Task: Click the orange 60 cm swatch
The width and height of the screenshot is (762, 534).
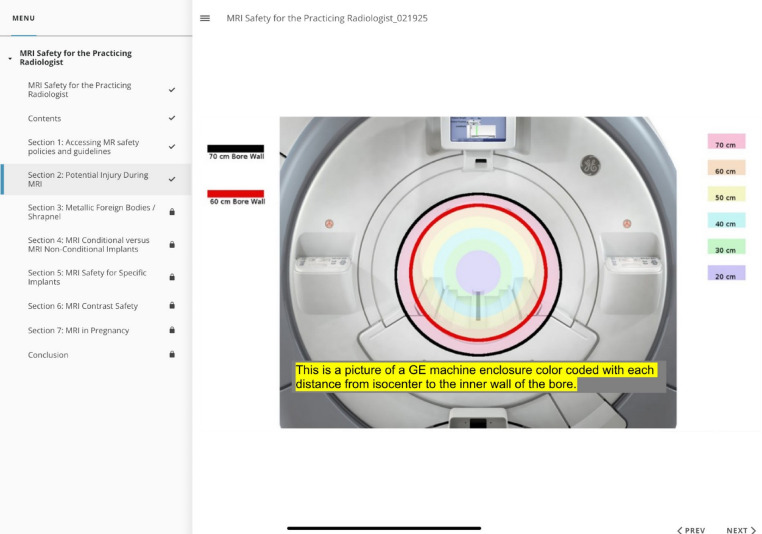Action: point(726,168)
